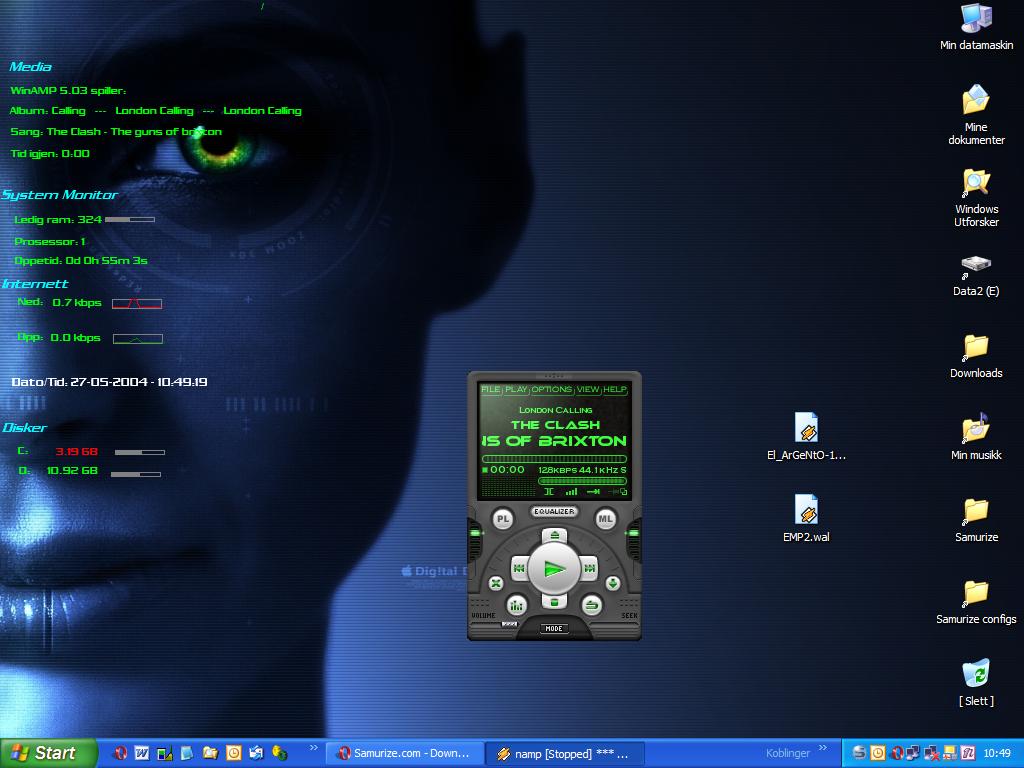Image resolution: width=1024 pixels, height=768 pixels.
Task: Click the 3.19 GB value for drive C
Action: coord(76,451)
